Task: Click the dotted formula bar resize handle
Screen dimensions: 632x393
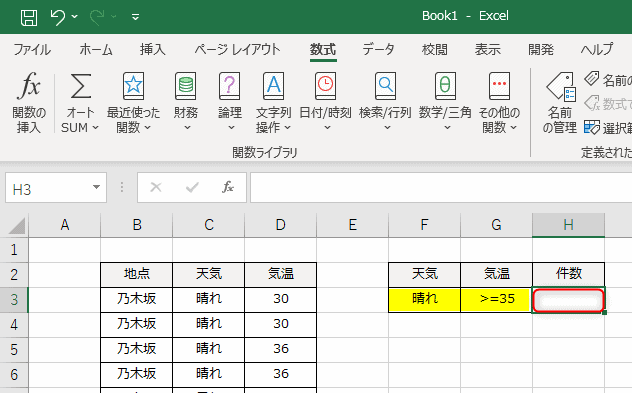Action: pos(122,187)
